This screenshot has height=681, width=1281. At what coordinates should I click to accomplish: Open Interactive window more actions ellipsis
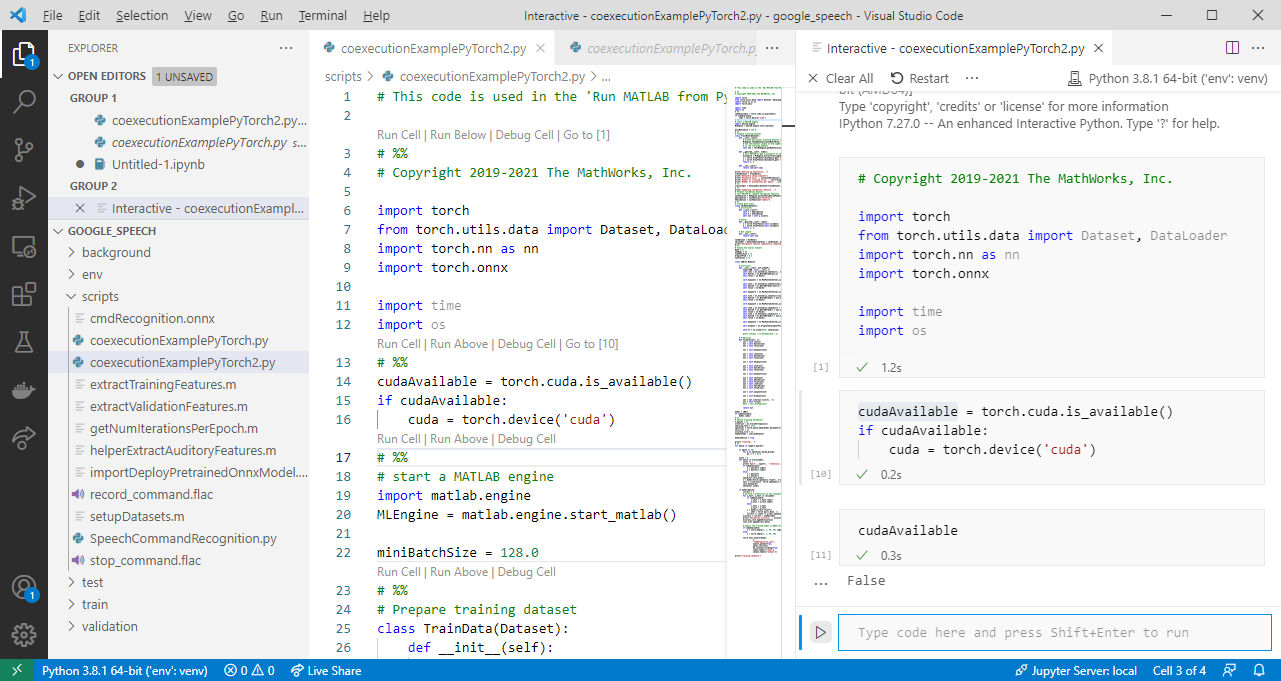[x=1258, y=48]
